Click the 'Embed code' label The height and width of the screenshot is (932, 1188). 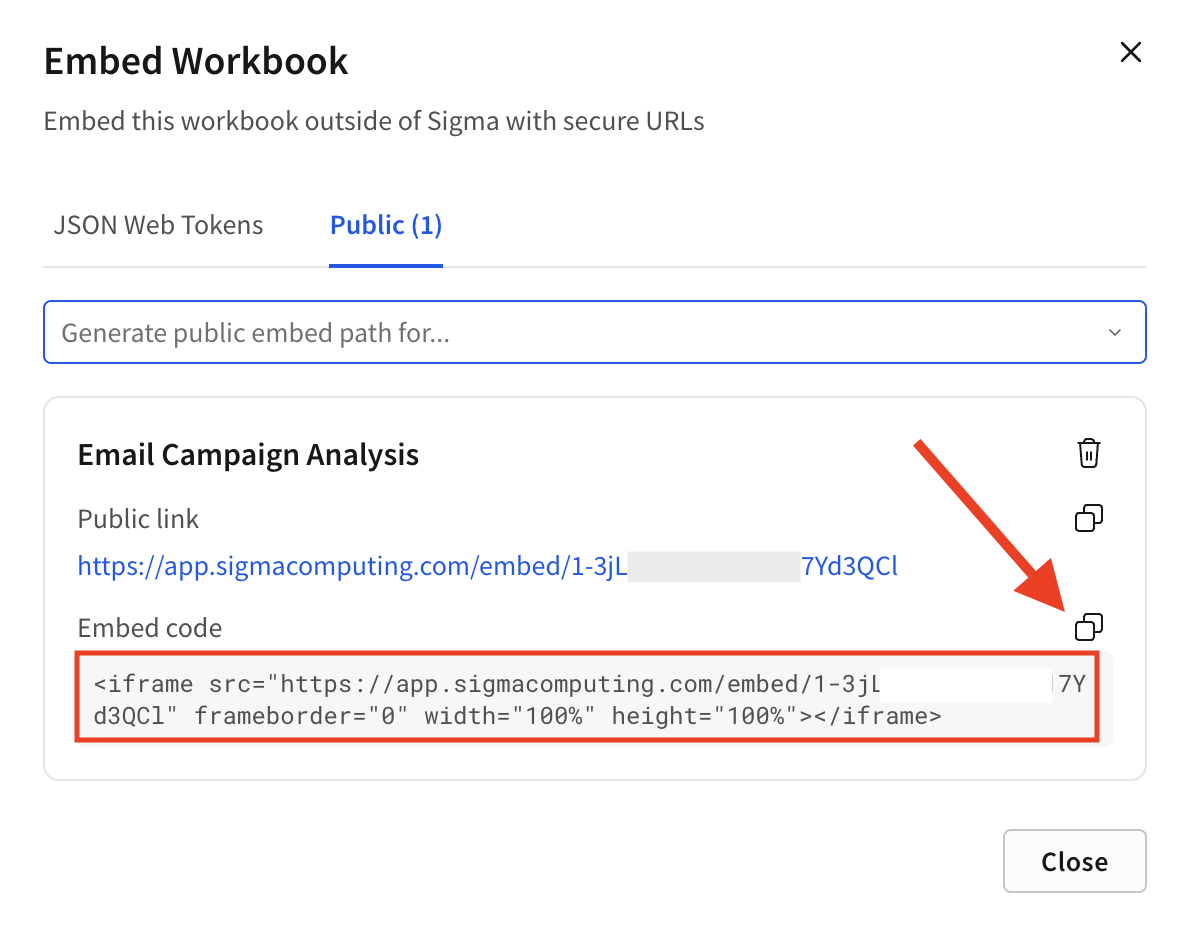(x=150, y=628)
